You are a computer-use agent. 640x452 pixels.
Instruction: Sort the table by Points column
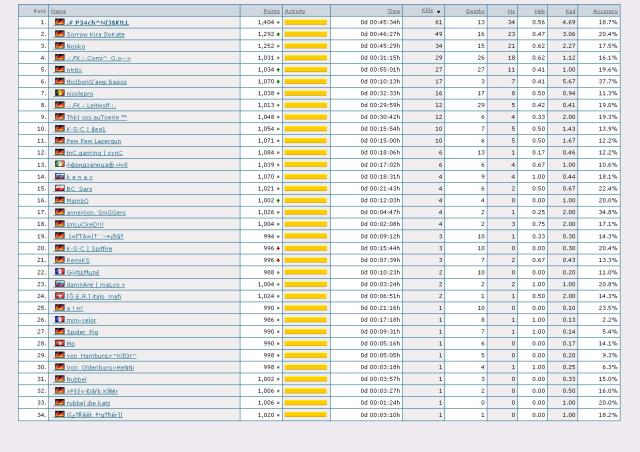coord(271,10)
